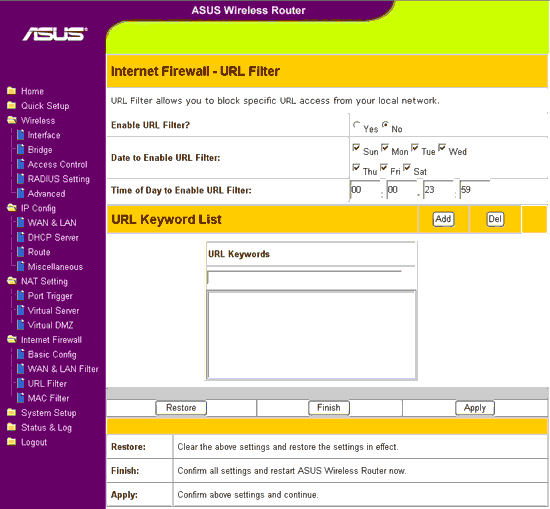
Task: Open the MAC Filter page link
Action: click(48, 398)
